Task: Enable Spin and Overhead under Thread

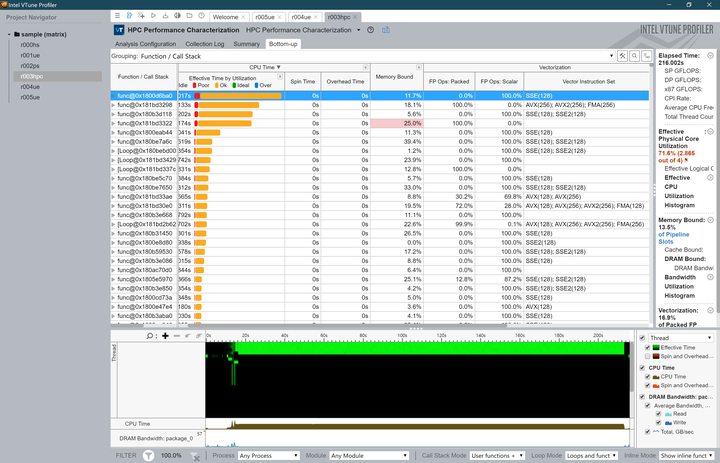Action: (x=648, y=356)
